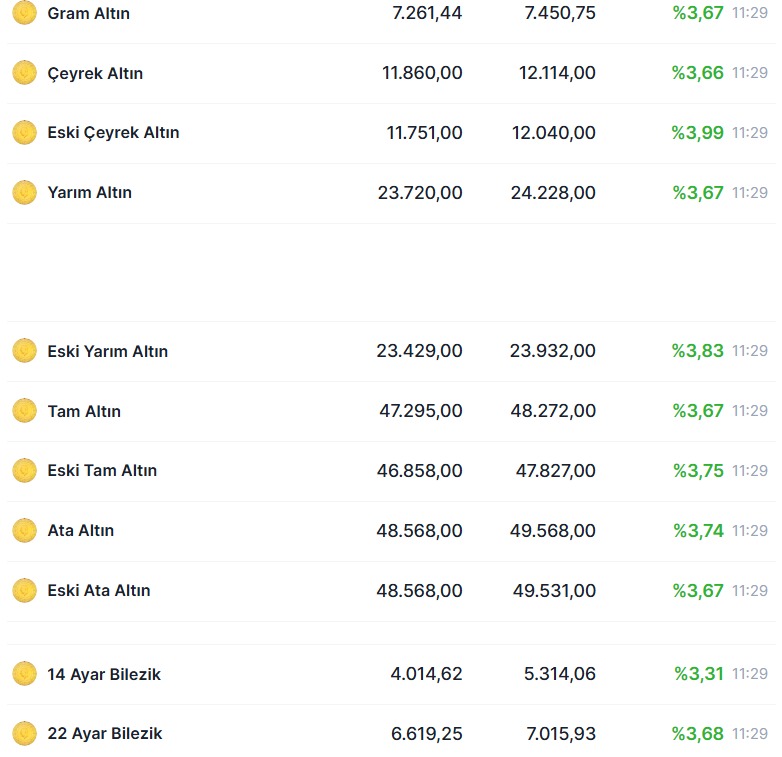This screenshot has height=757, width=782.
Task: Select the Eski Ata Altın name
Action: pos(98,591)
